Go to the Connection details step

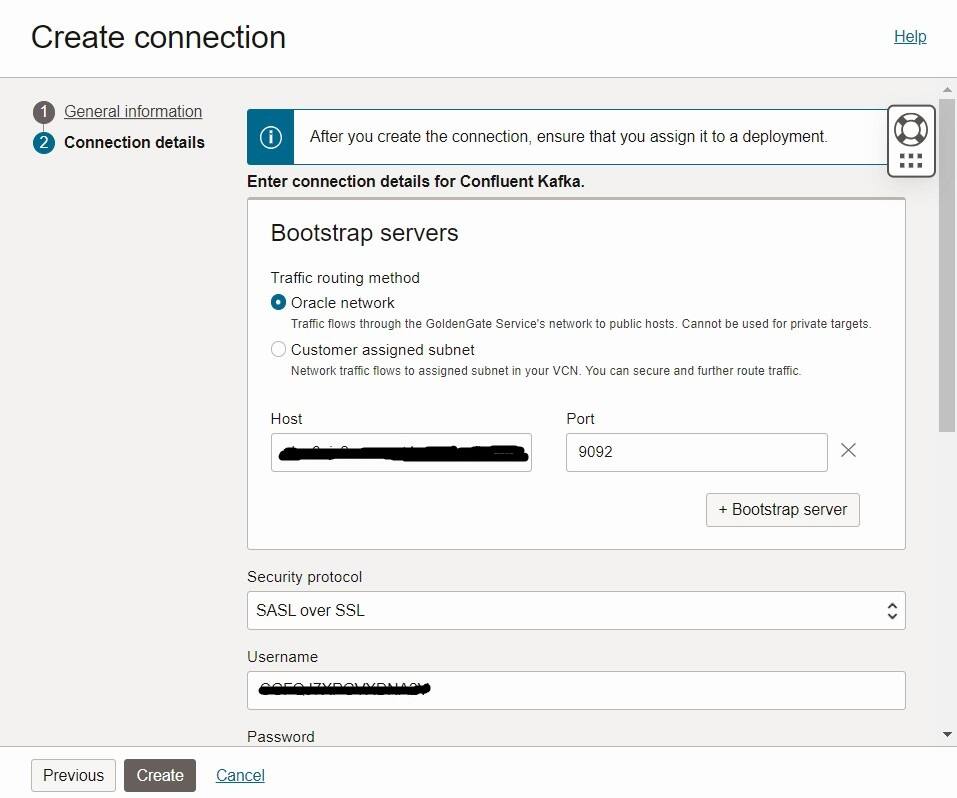(134, 142)
